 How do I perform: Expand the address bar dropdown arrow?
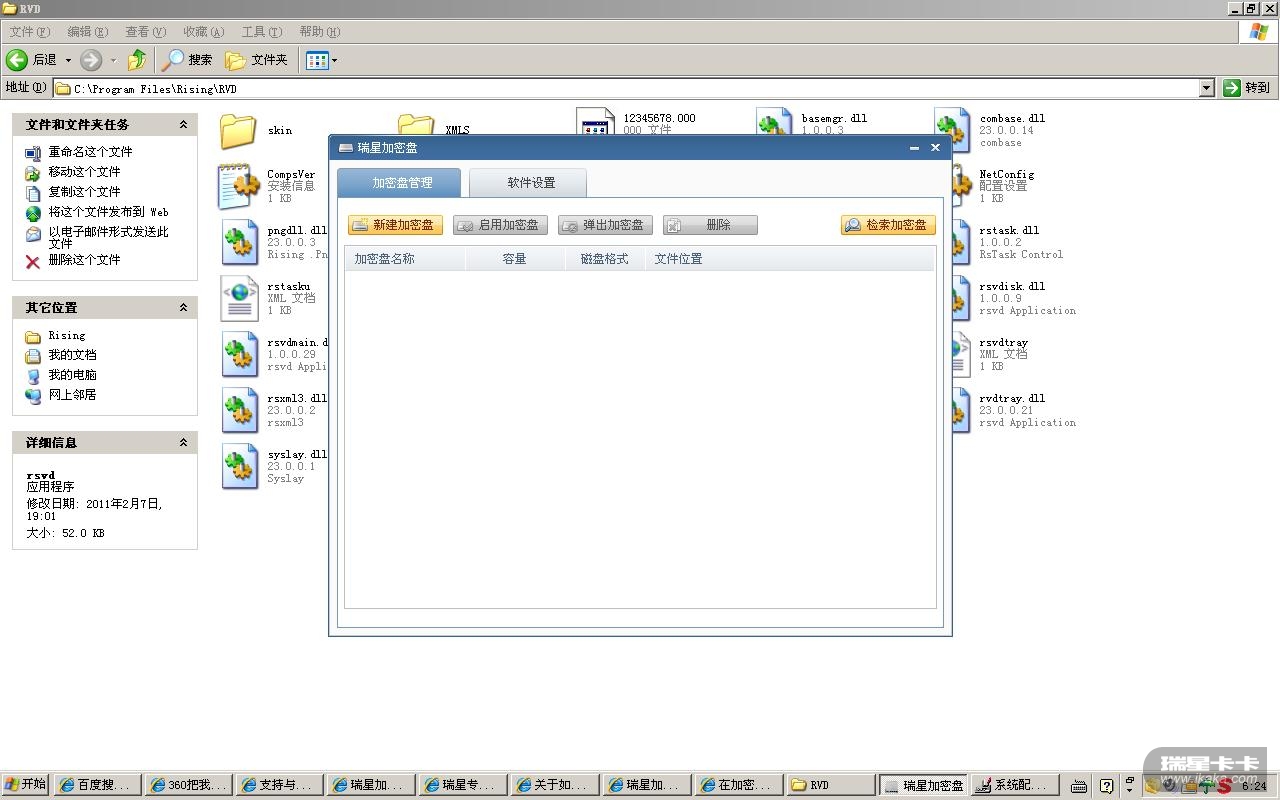(x=1206, y=88)
